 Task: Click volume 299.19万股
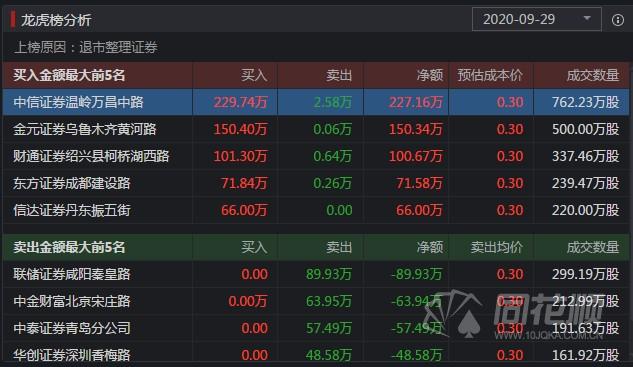point(585,274)
